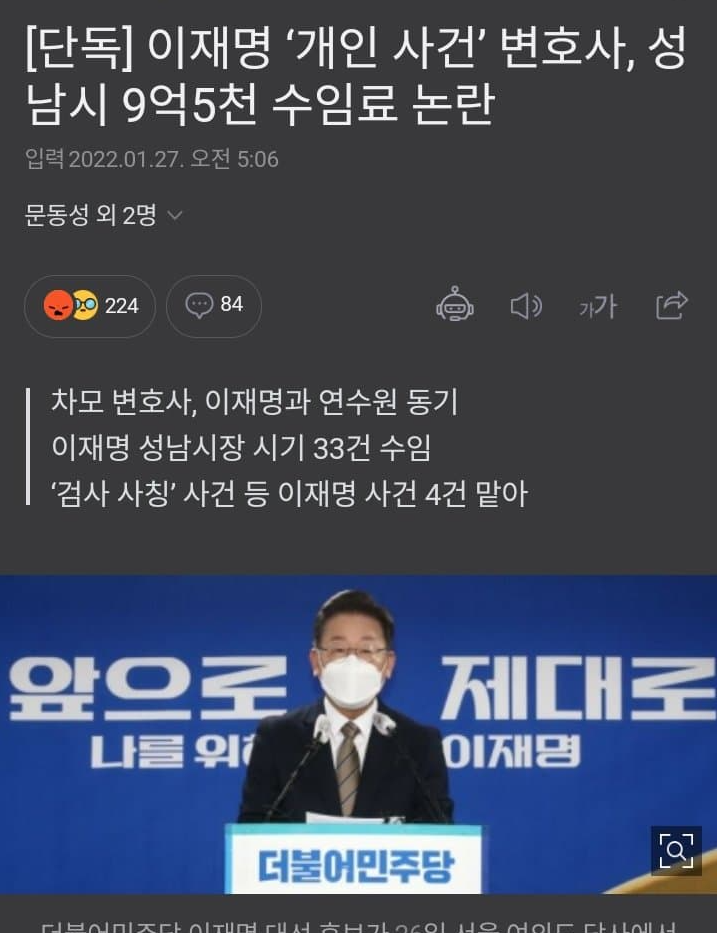
Task: Open comments via speech bubble icon
Action: pos(199,305)
